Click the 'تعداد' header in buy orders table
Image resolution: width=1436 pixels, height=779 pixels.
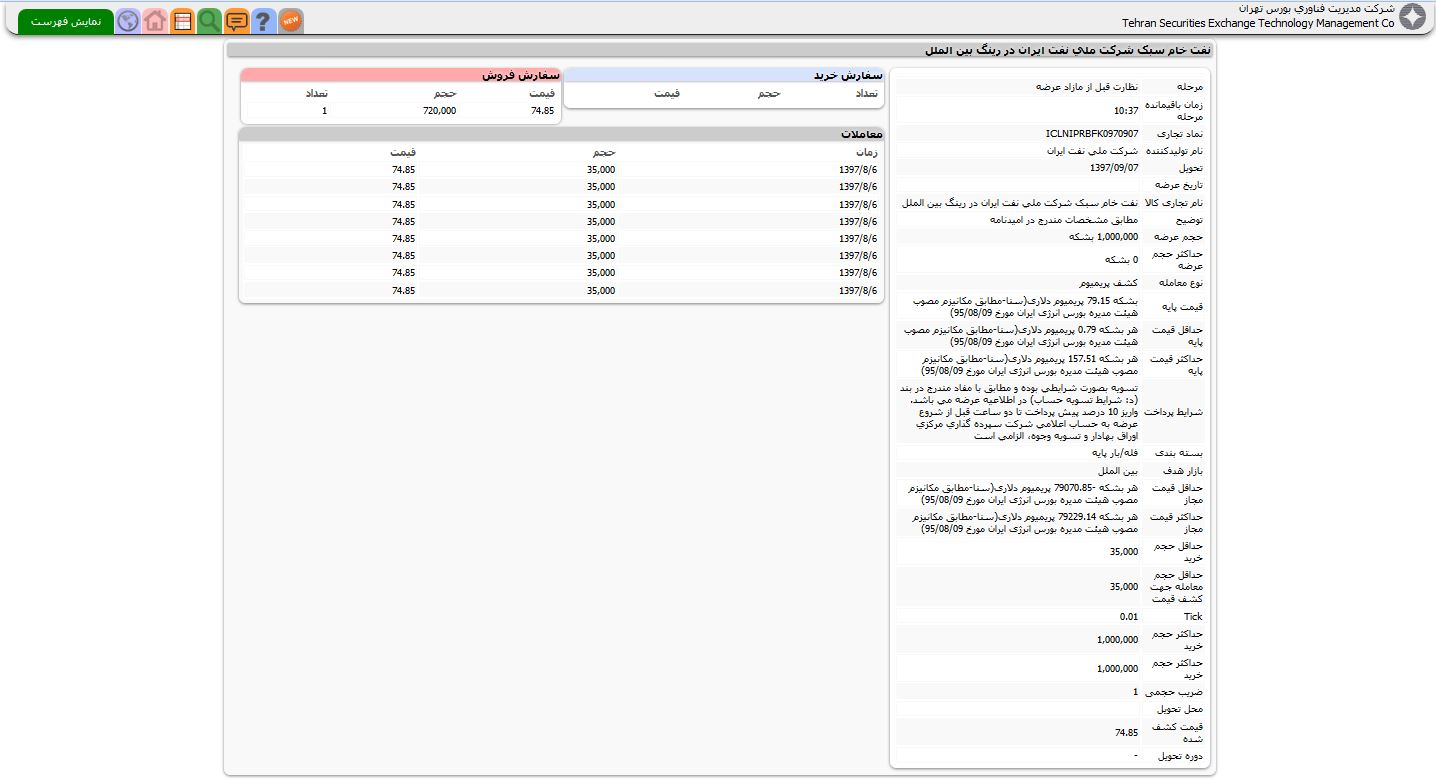[866, 93]
